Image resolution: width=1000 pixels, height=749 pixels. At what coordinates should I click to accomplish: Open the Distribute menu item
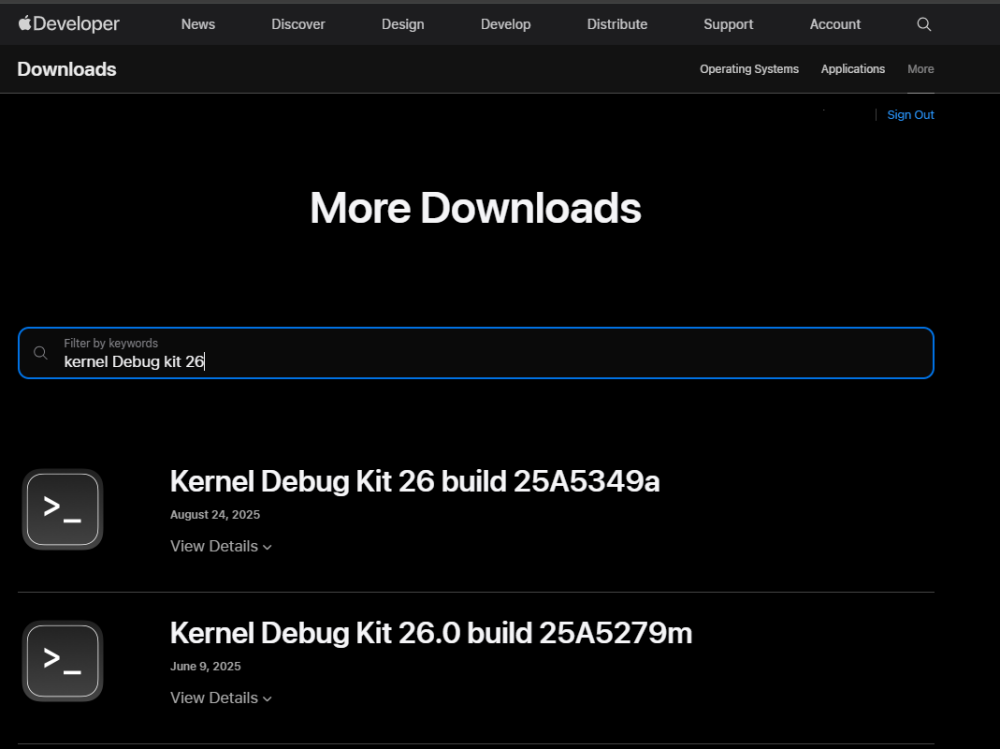pyautogui.click(x=617, y=24)
